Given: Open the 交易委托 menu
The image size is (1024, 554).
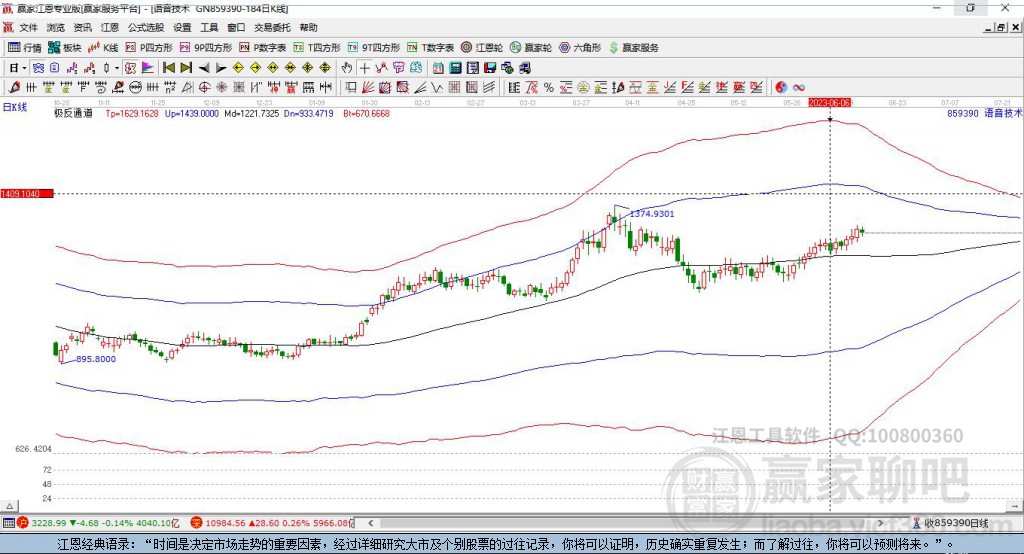Looking at the screenshot, I should tap(272, 27).
